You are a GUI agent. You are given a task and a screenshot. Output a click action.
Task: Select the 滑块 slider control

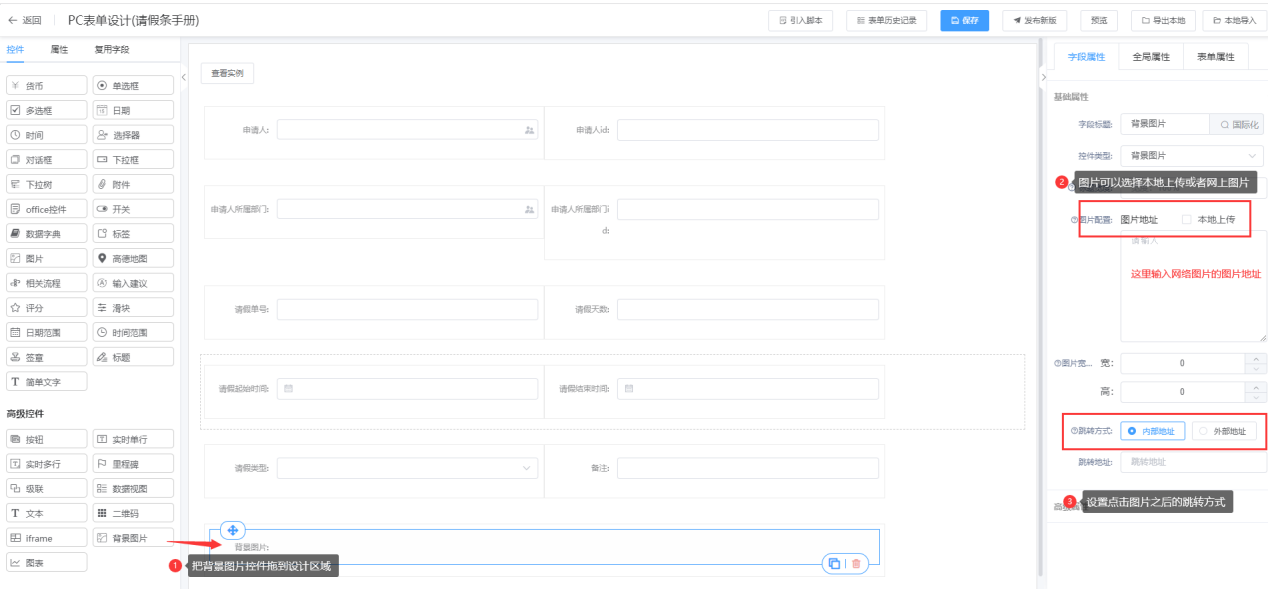133,307
